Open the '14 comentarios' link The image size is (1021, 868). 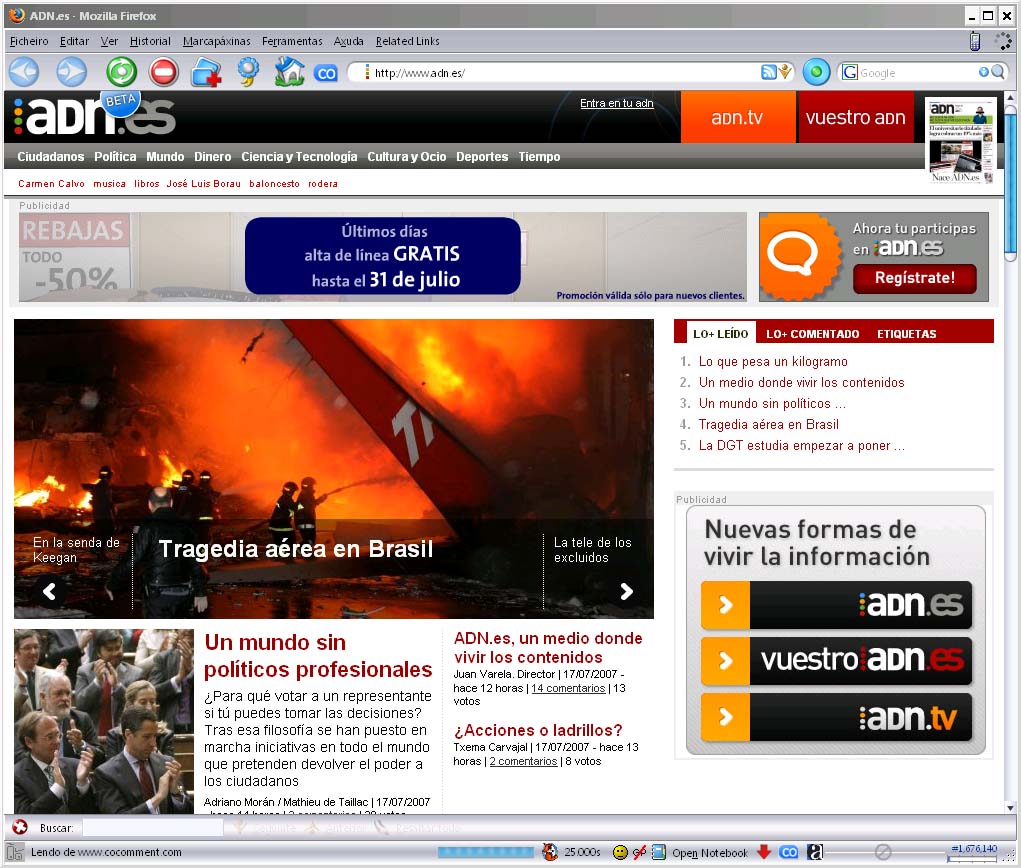pos(568,688)
